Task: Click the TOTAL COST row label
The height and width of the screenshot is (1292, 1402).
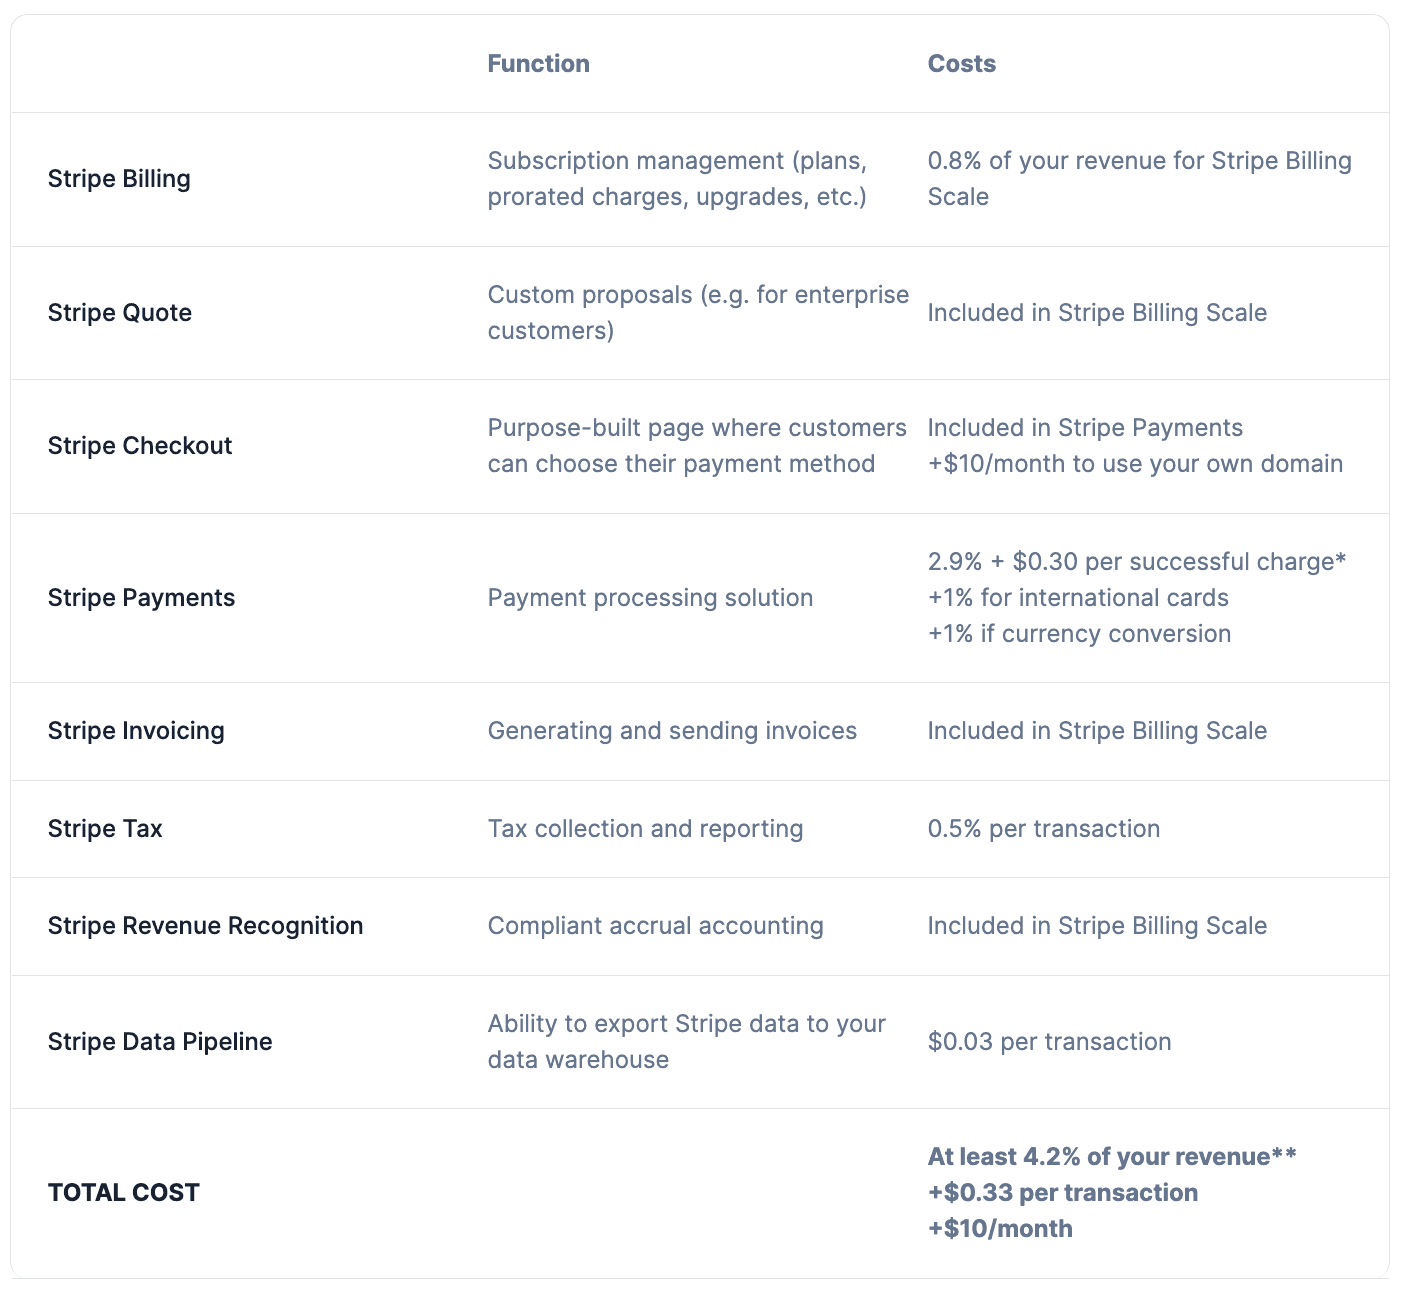Action: tap(124, 1193)
